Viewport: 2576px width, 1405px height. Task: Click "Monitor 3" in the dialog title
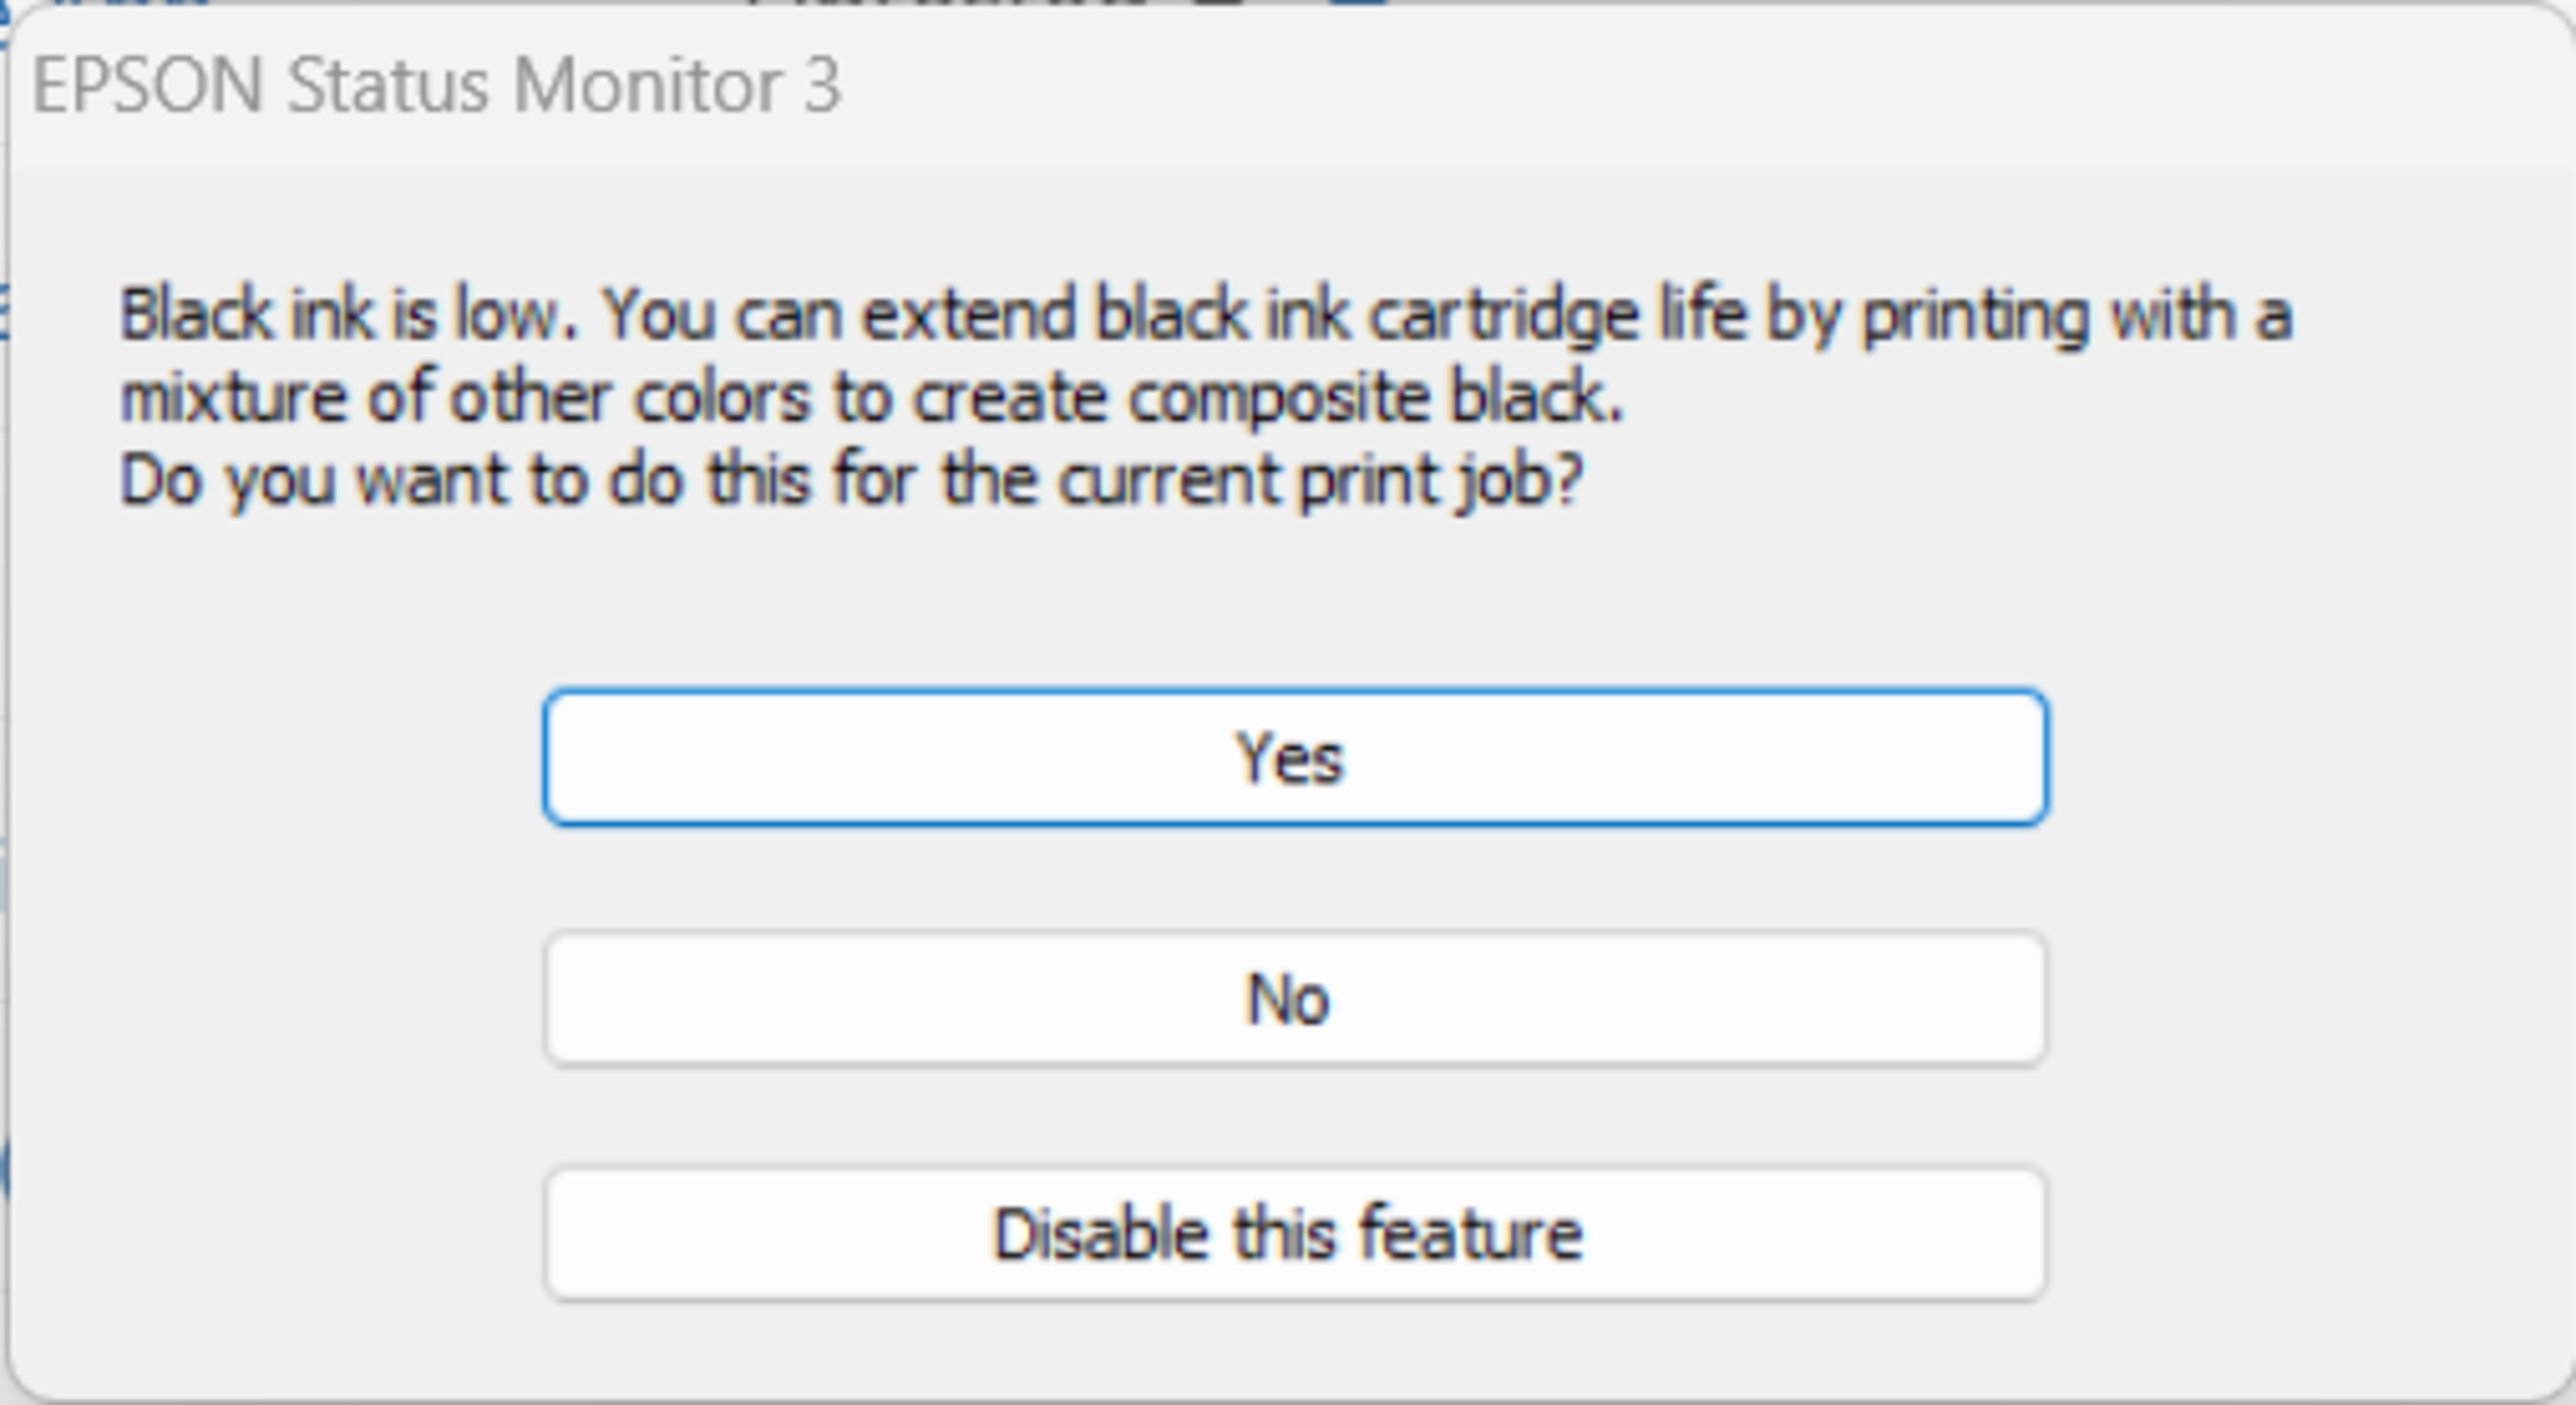pos(676,86)
